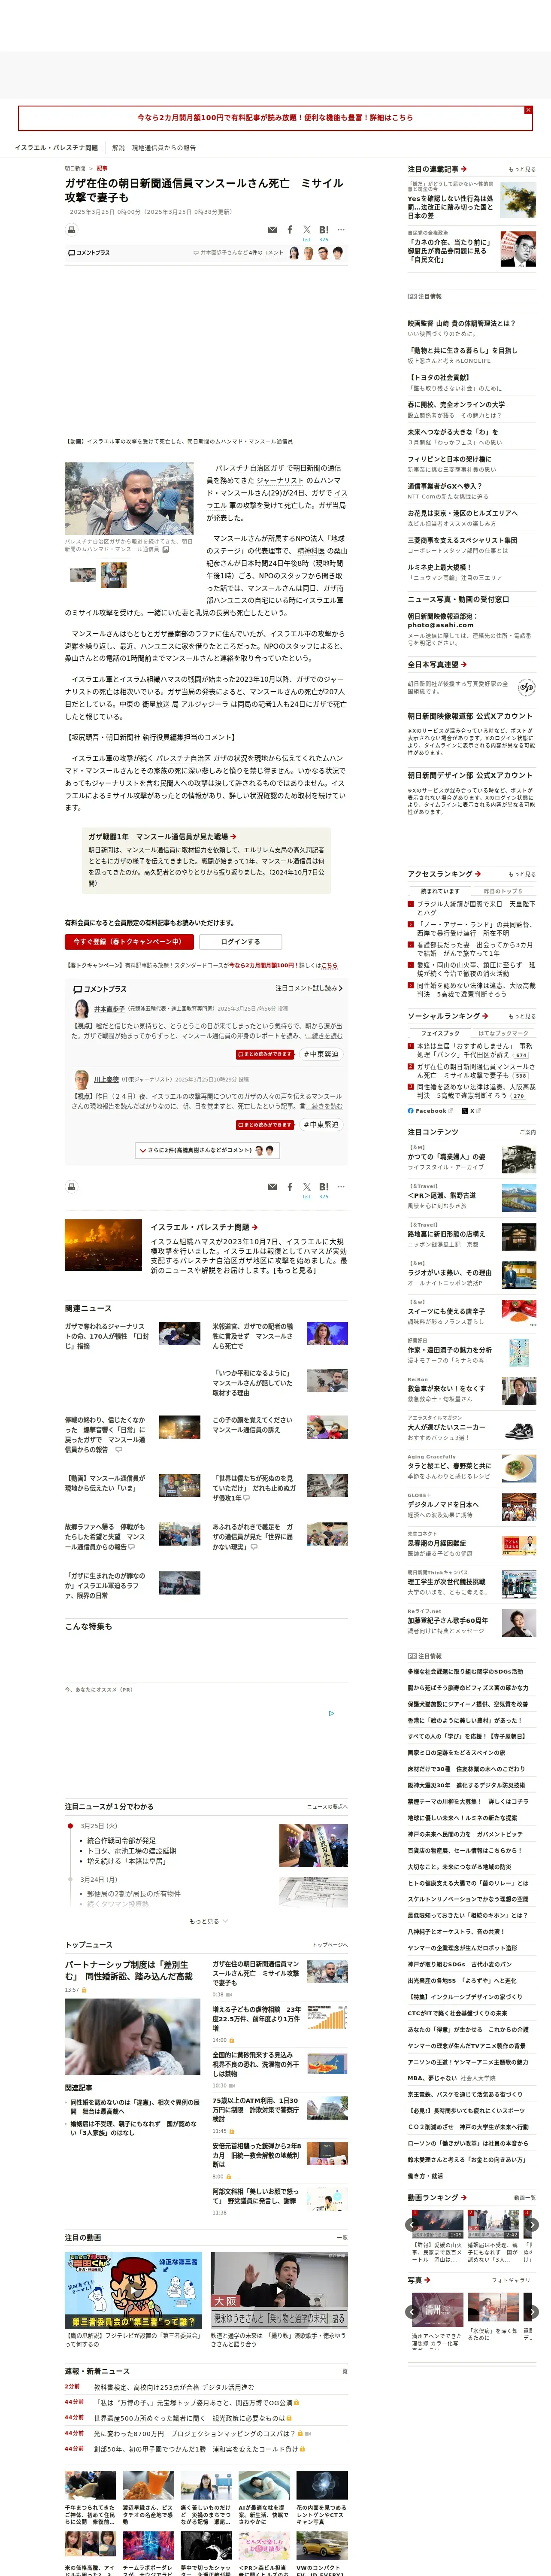
Task: Select イスラエル・パレスチナ問題 tab
Action: tap(56, 148)
